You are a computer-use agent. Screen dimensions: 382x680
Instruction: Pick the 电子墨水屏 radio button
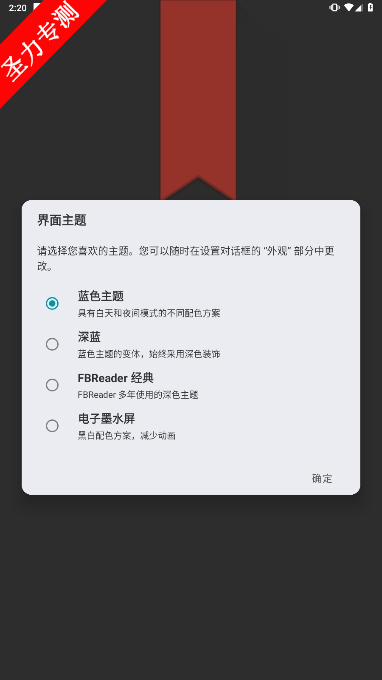[x=52, y=426]
